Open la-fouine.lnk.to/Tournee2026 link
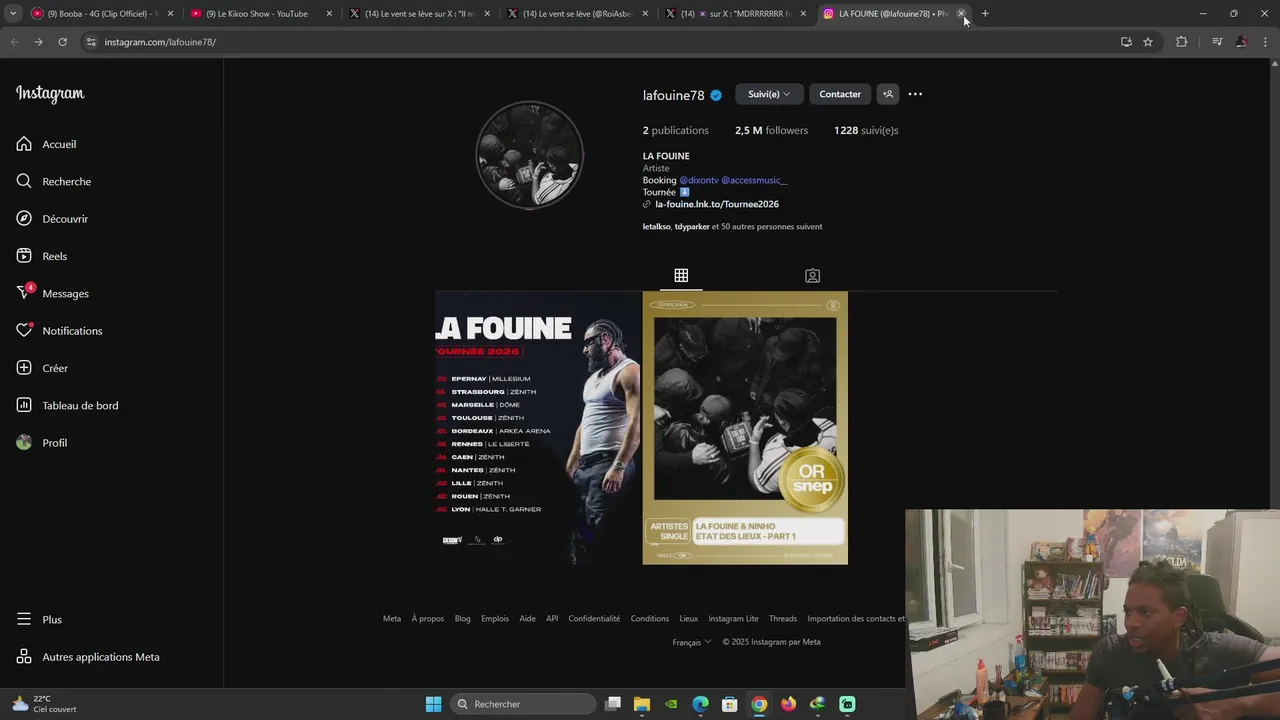The height and width of the screenshot is (720, 1280). coord(717,204)
